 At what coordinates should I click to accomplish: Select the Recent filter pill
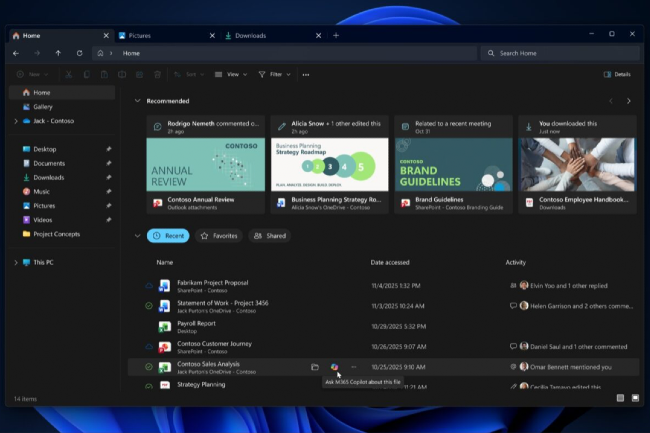coord(168,236)
